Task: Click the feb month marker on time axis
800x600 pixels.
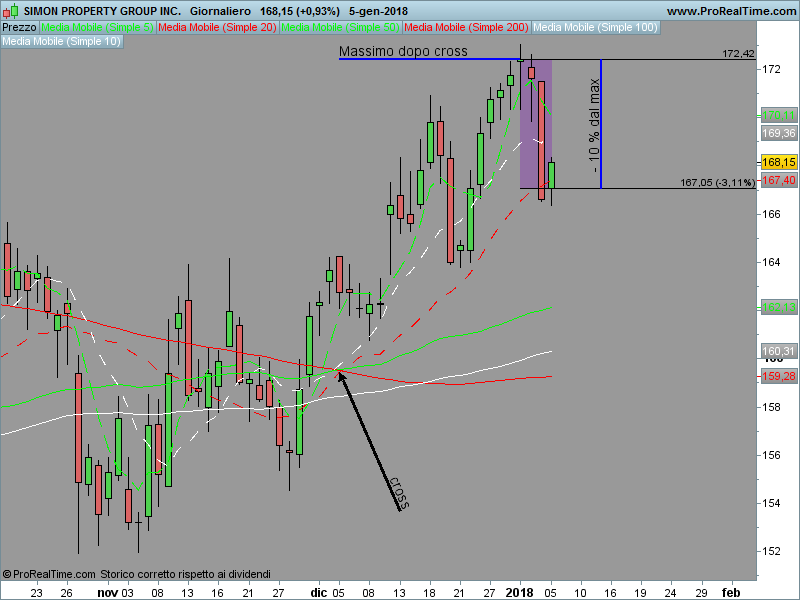Action: pyautogui.click(x=731, y=592)
